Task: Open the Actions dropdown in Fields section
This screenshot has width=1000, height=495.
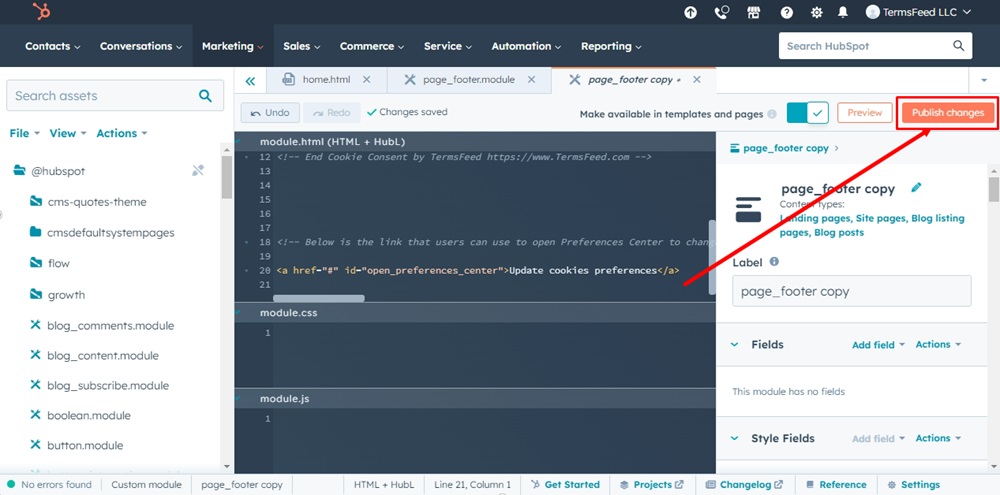Action: pyautogui.click(x=938, y=344)
